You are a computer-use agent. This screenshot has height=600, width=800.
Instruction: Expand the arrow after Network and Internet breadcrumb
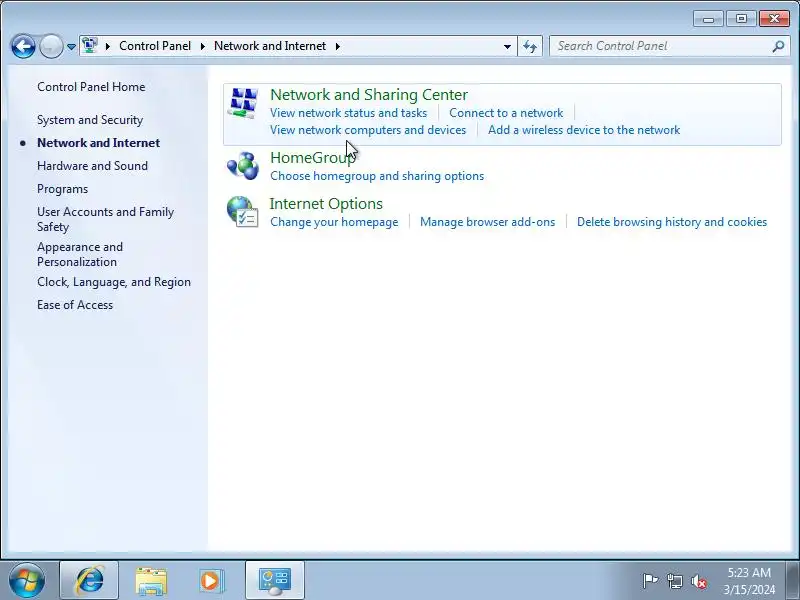(x=337, y=46)
